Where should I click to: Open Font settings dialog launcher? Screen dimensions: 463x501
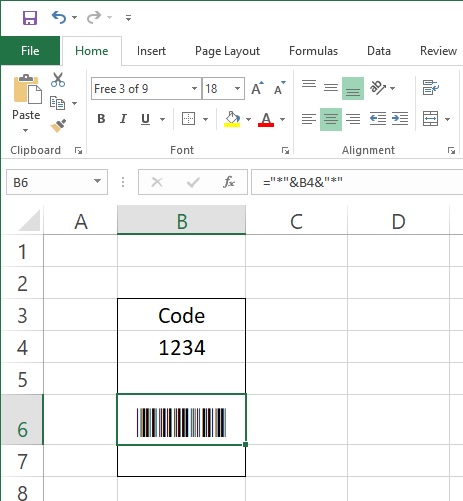(x=285, y=151)
